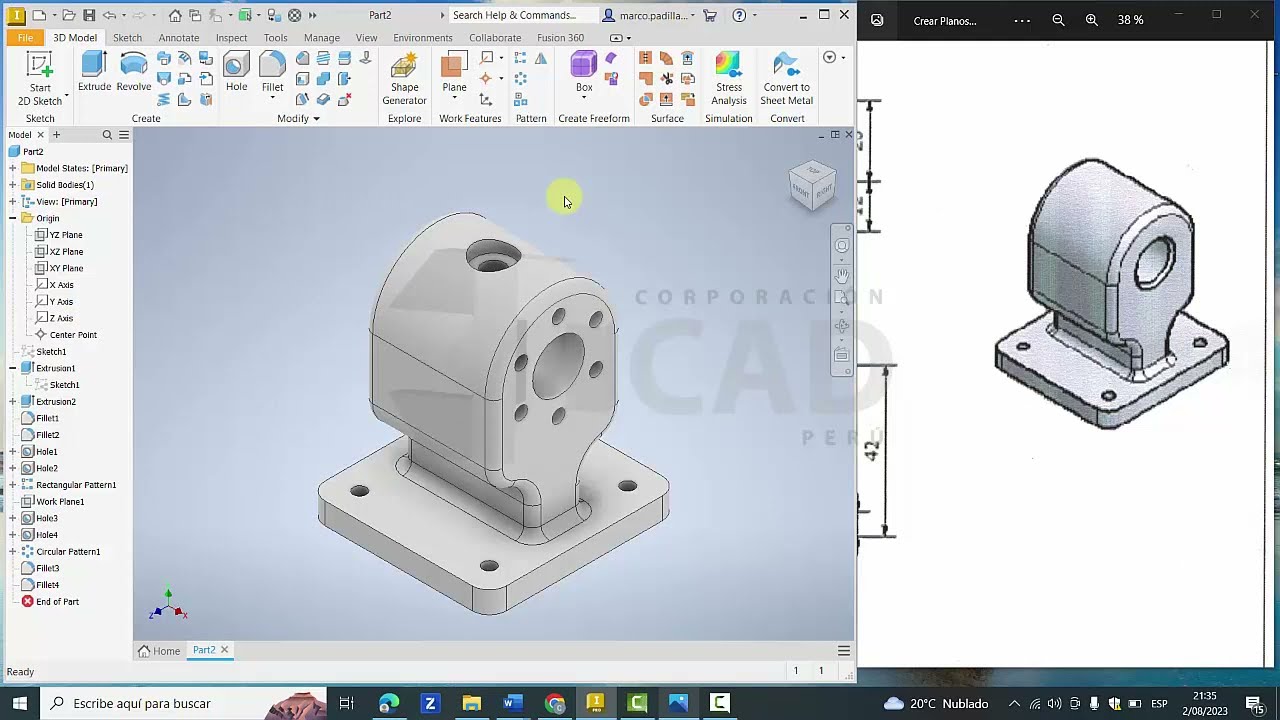This screenshot has height=720, width=1280.
Task: Collapse the Extrusion1 node
Action: (x=13, y=368)
